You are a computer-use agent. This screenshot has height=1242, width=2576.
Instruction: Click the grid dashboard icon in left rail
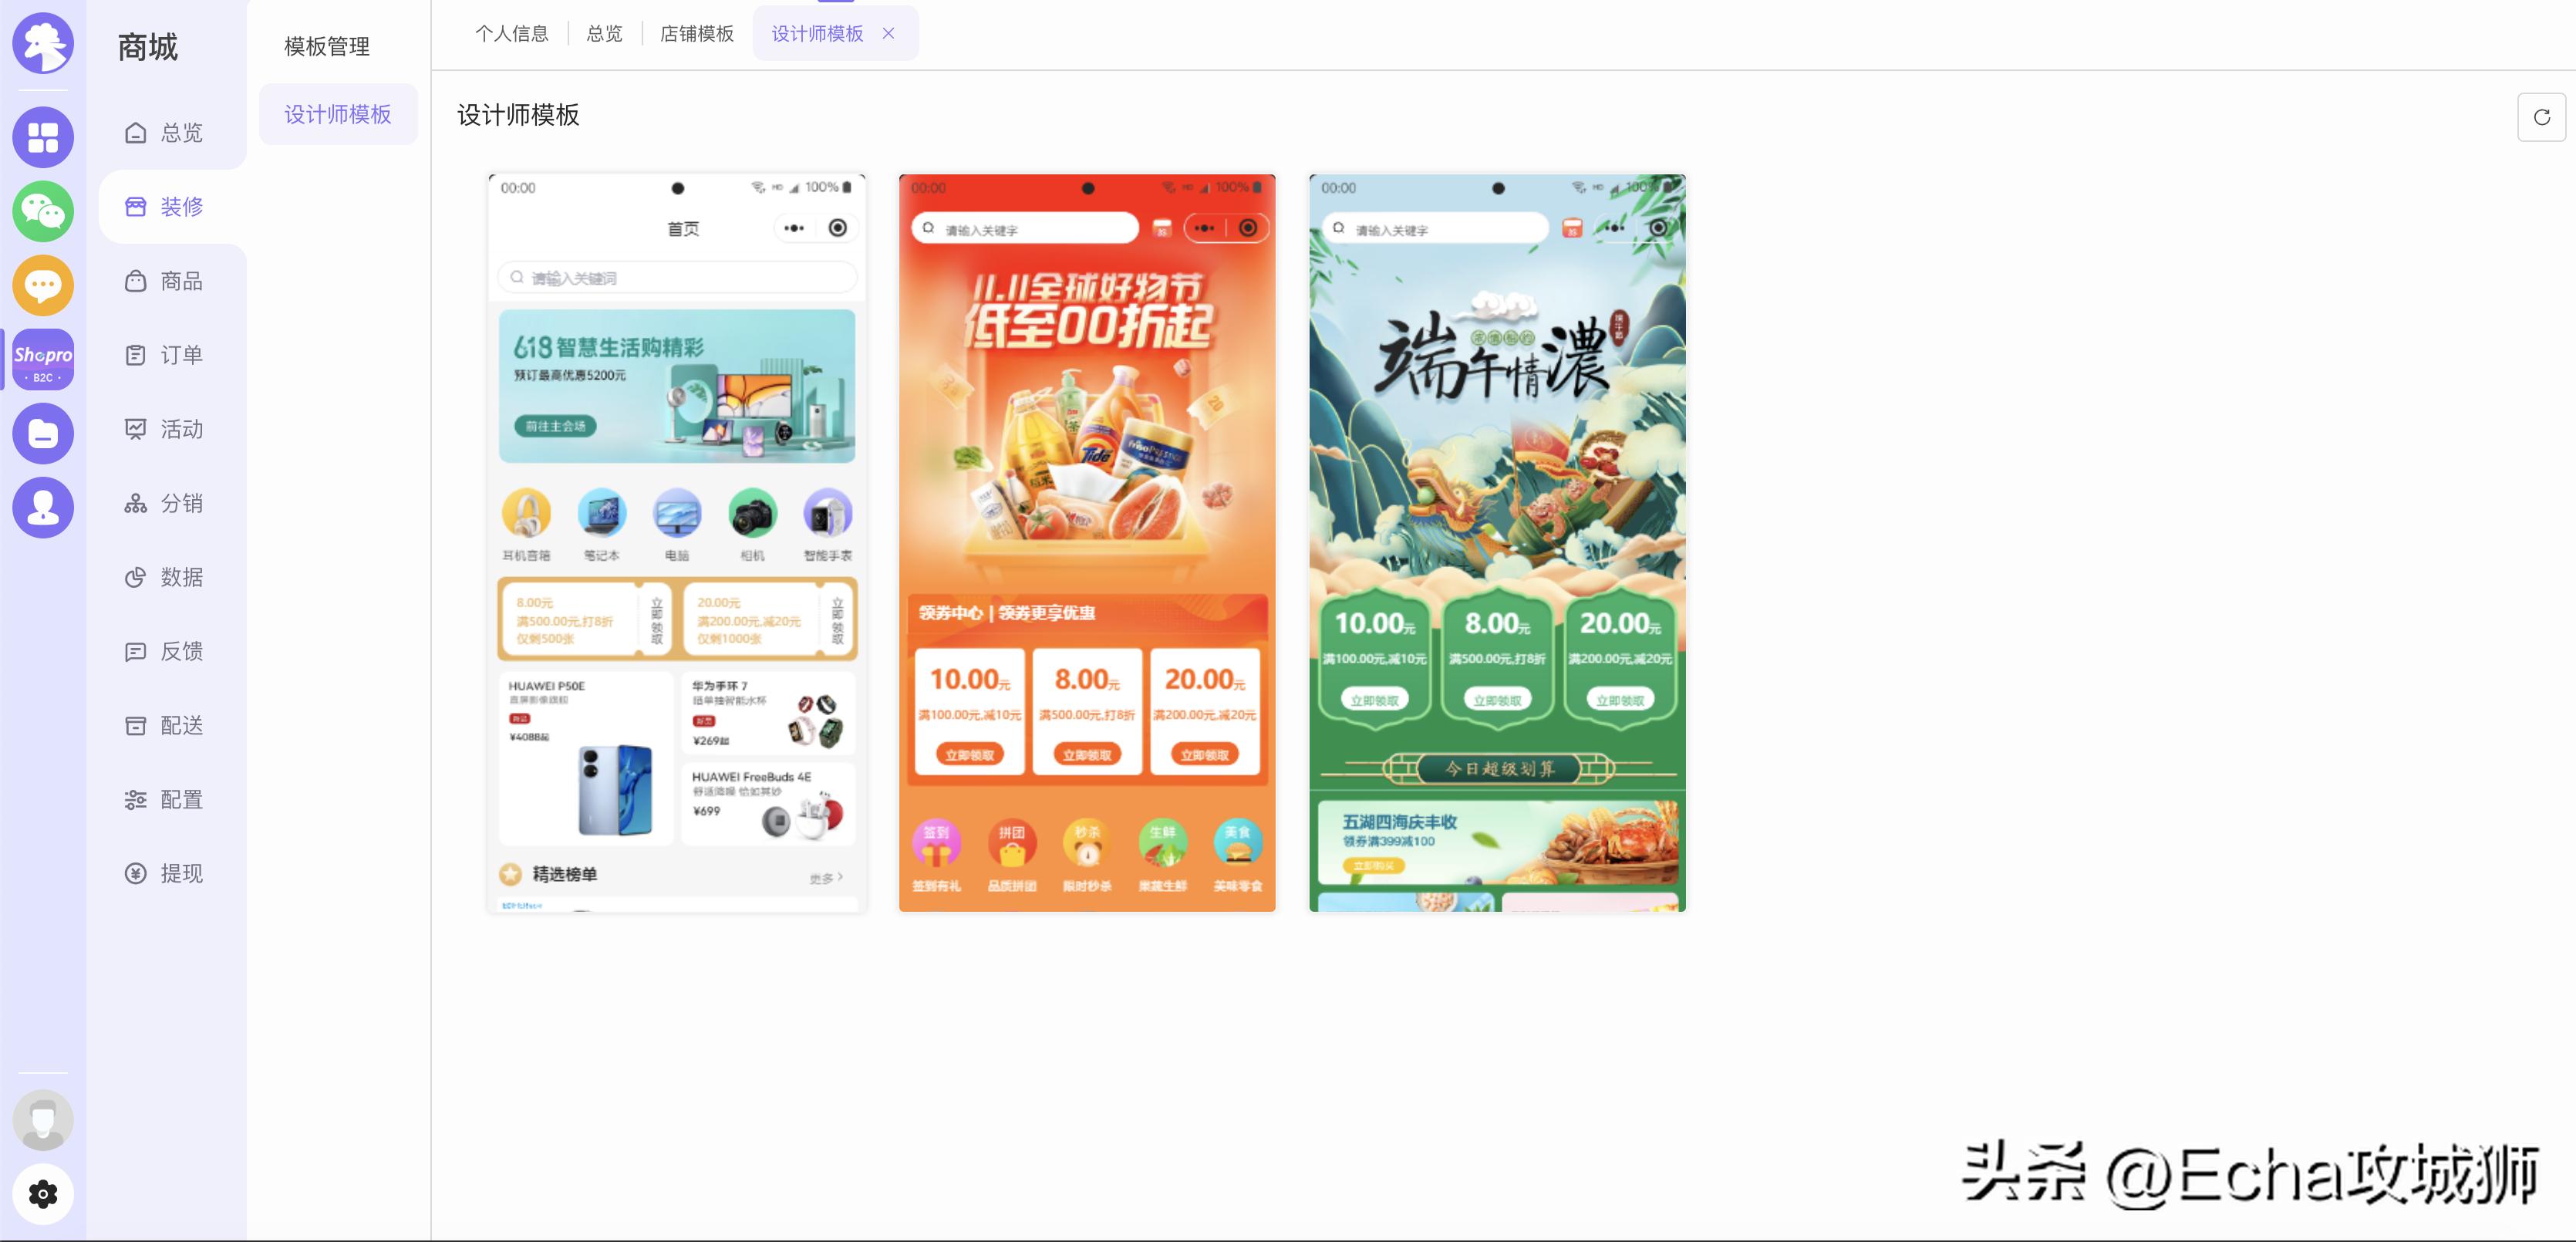(x=42, y=137)
